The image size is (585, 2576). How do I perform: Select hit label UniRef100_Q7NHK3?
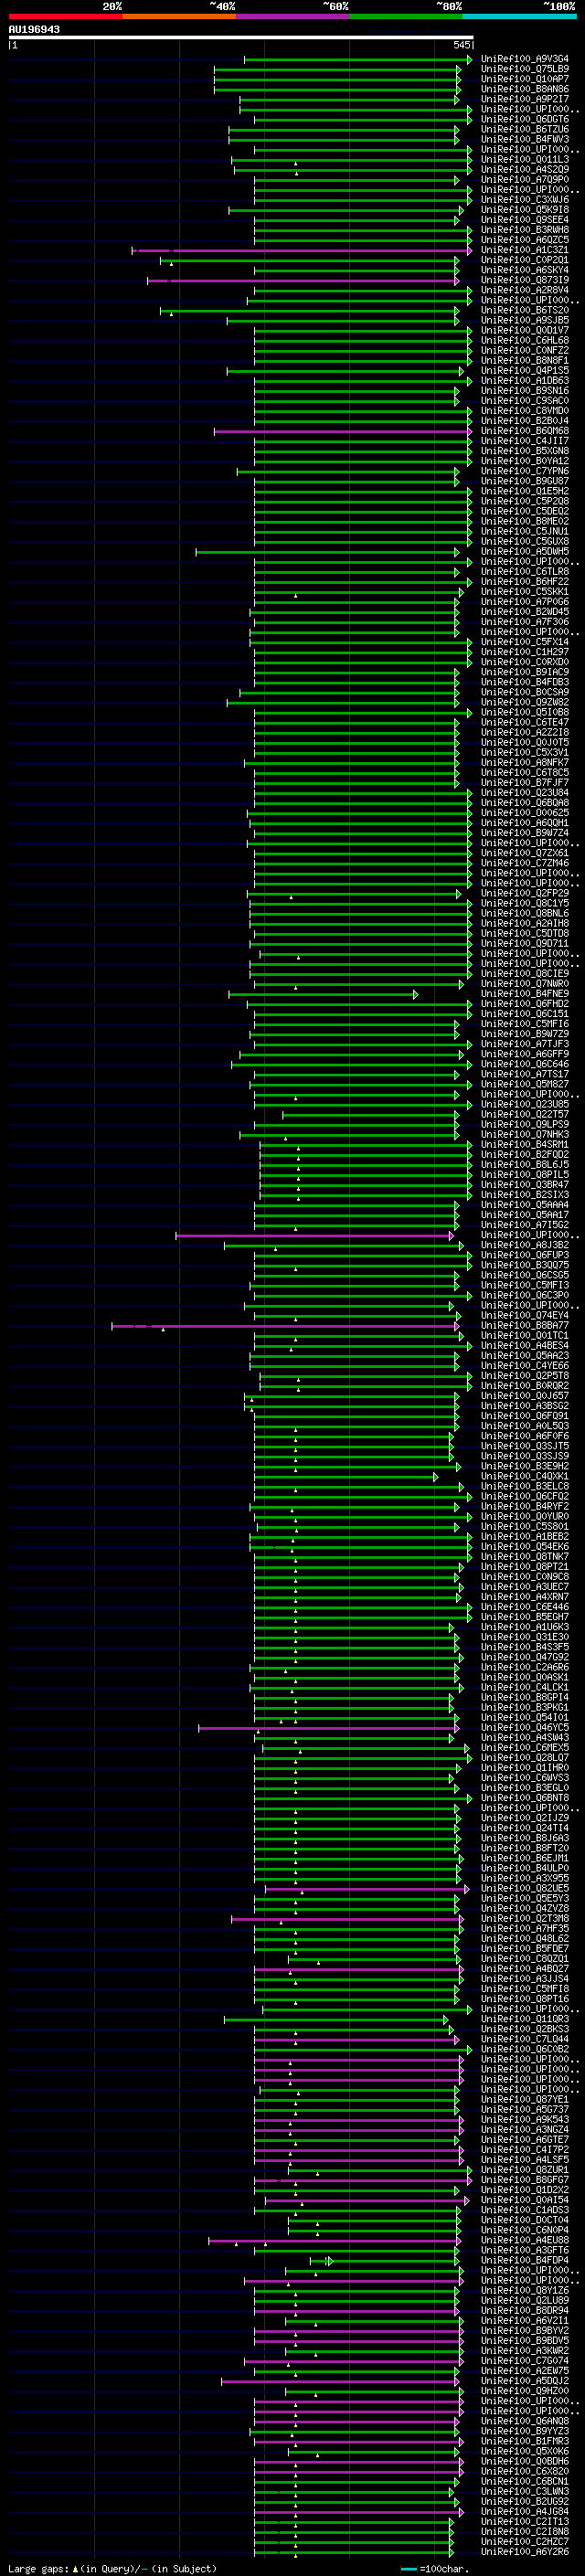pyautogui.click(x=525, y=1135)
